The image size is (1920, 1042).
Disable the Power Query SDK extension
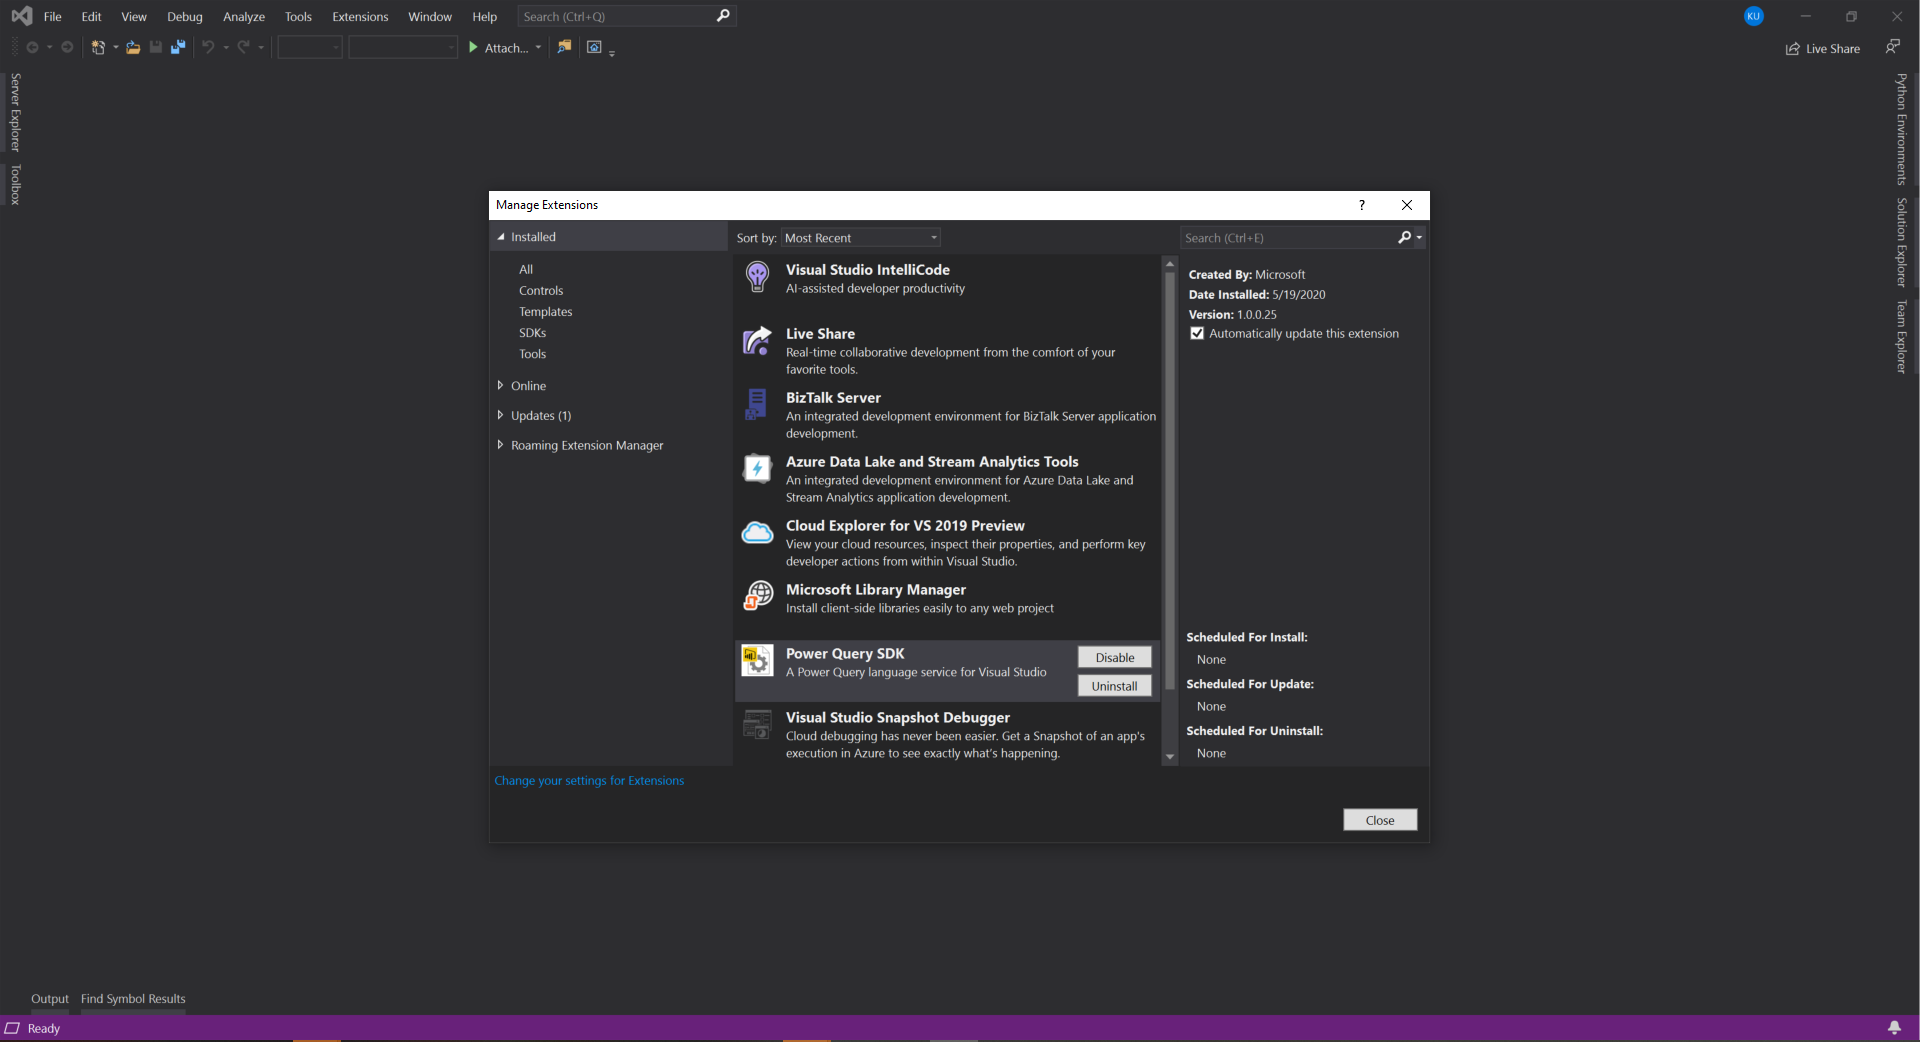1115,657
